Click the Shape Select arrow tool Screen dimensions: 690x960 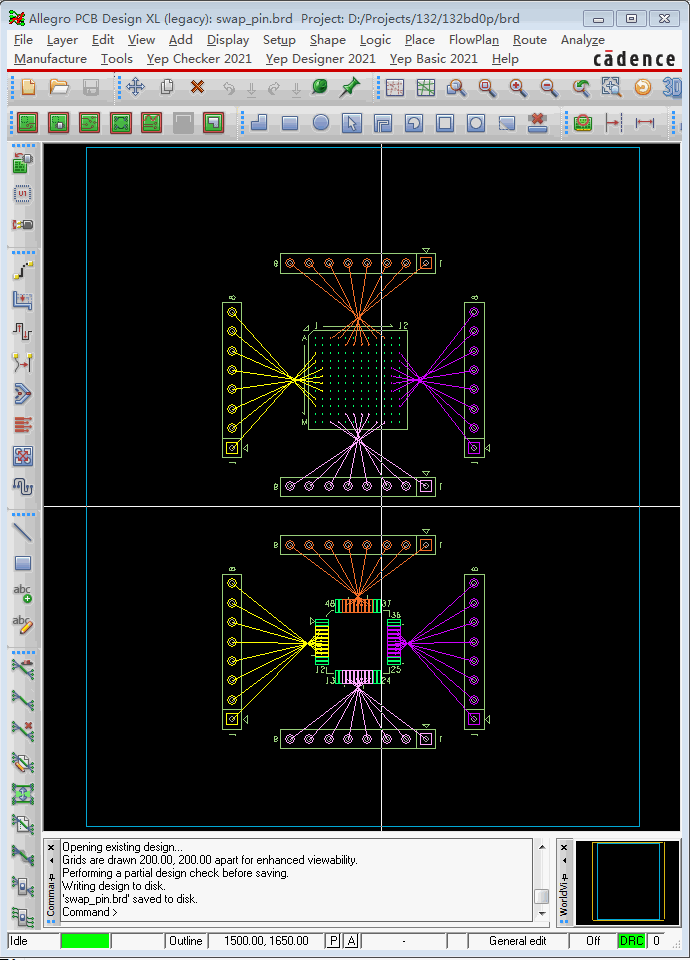(x=351, y=123)
